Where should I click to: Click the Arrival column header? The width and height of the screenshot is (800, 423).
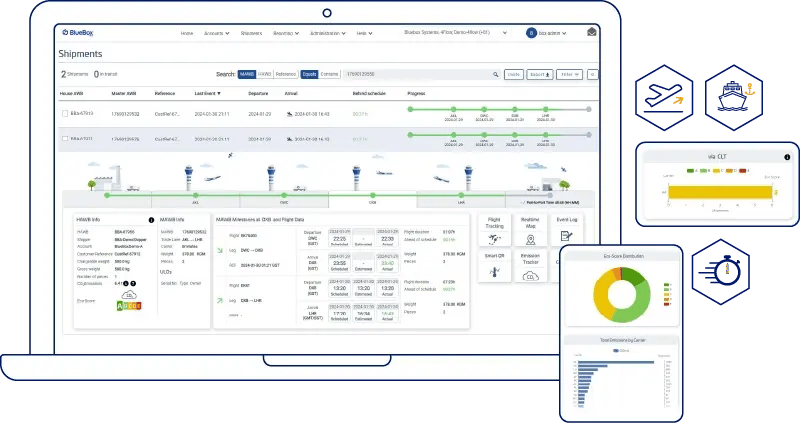[291, 94]
